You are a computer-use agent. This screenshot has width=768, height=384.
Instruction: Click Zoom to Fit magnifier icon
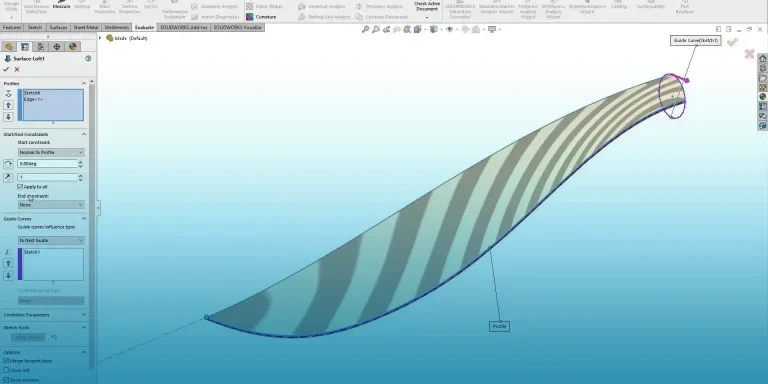point(365,29)
